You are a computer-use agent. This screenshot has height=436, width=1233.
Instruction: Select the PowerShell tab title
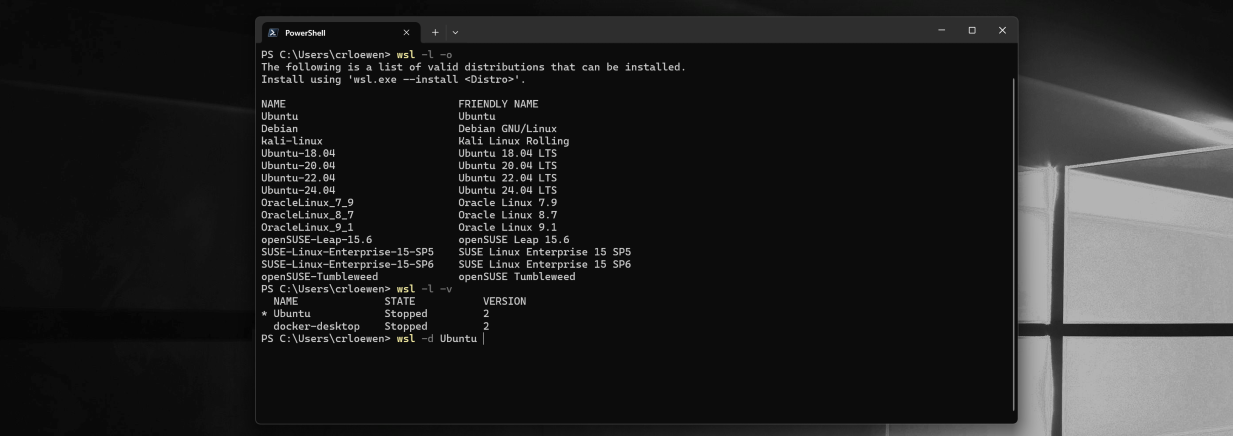[x=305, y=33]
